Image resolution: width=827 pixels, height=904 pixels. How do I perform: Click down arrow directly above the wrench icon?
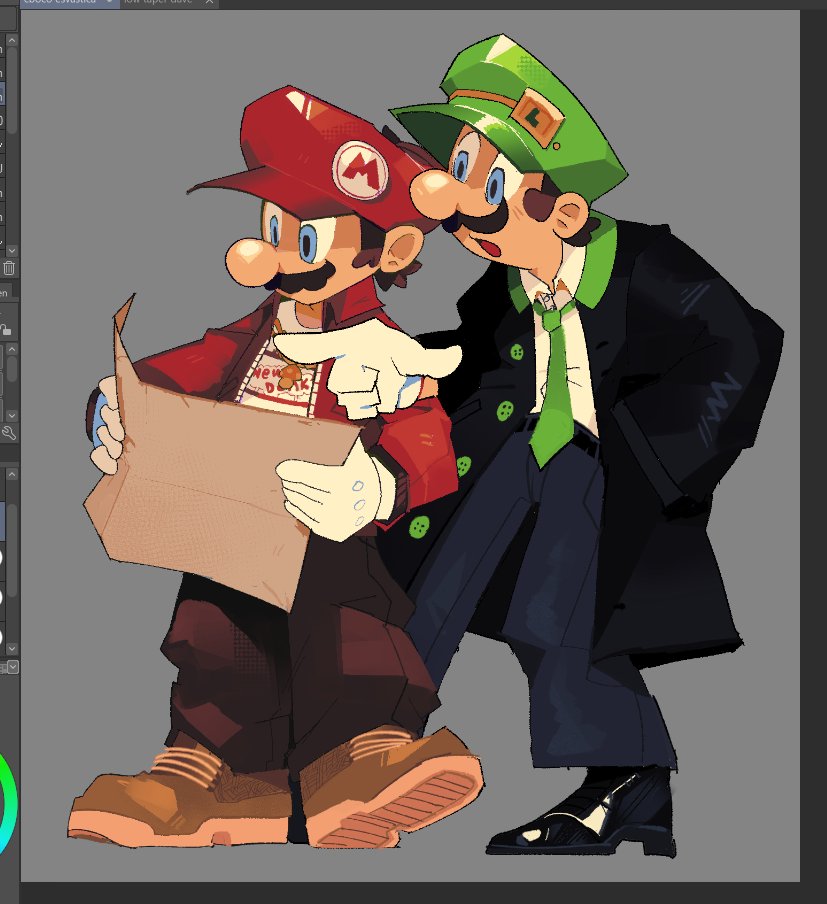12,415
